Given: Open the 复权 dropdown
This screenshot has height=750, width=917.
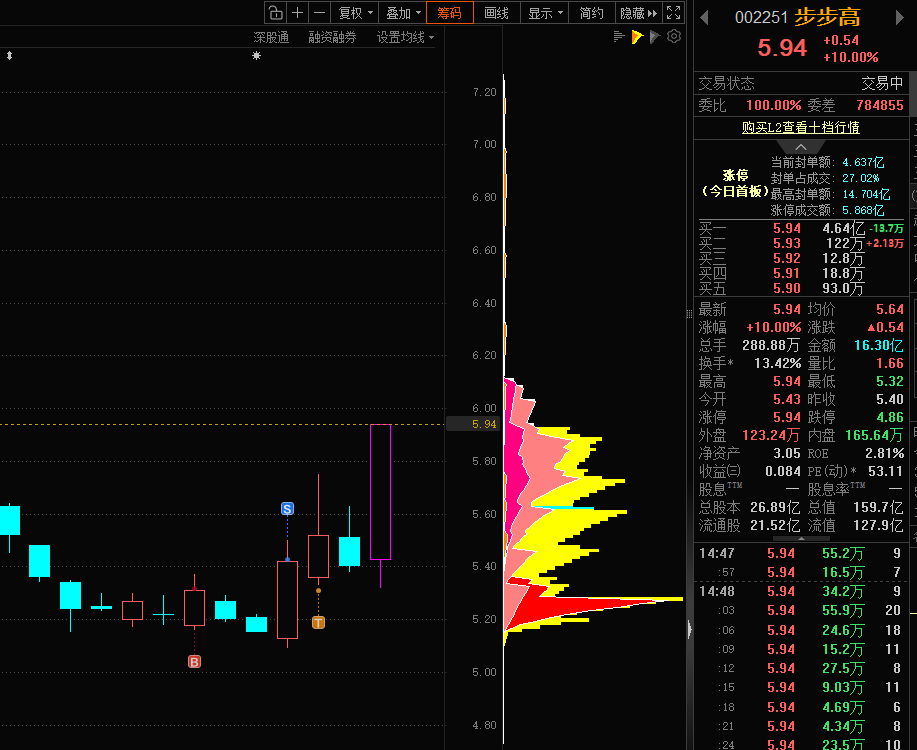Looking at the screenshot, I should 355,12.
